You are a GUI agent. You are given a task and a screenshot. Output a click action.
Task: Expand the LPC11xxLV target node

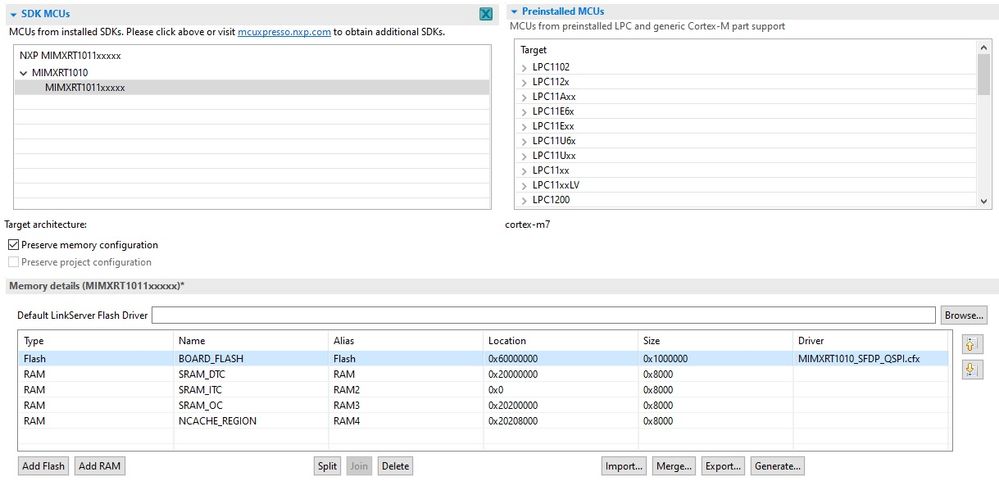point(524,185)
